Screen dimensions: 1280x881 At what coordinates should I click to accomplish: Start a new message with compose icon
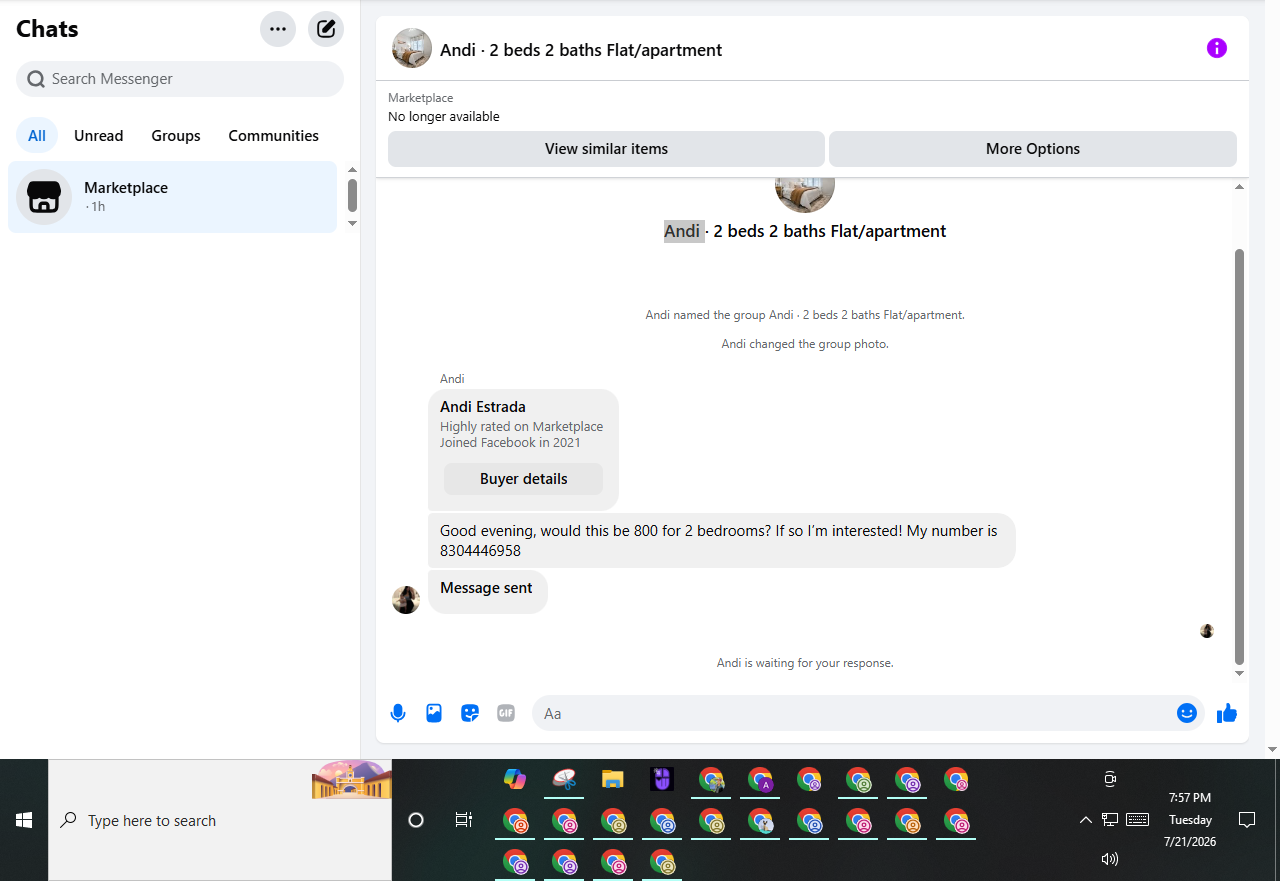tap(326, 29)
